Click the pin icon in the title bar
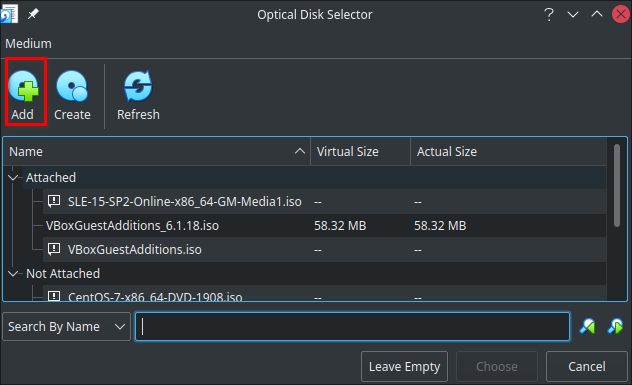Image resolution: width=632 pixels, height=385 pixels. (x=33, y=14)
